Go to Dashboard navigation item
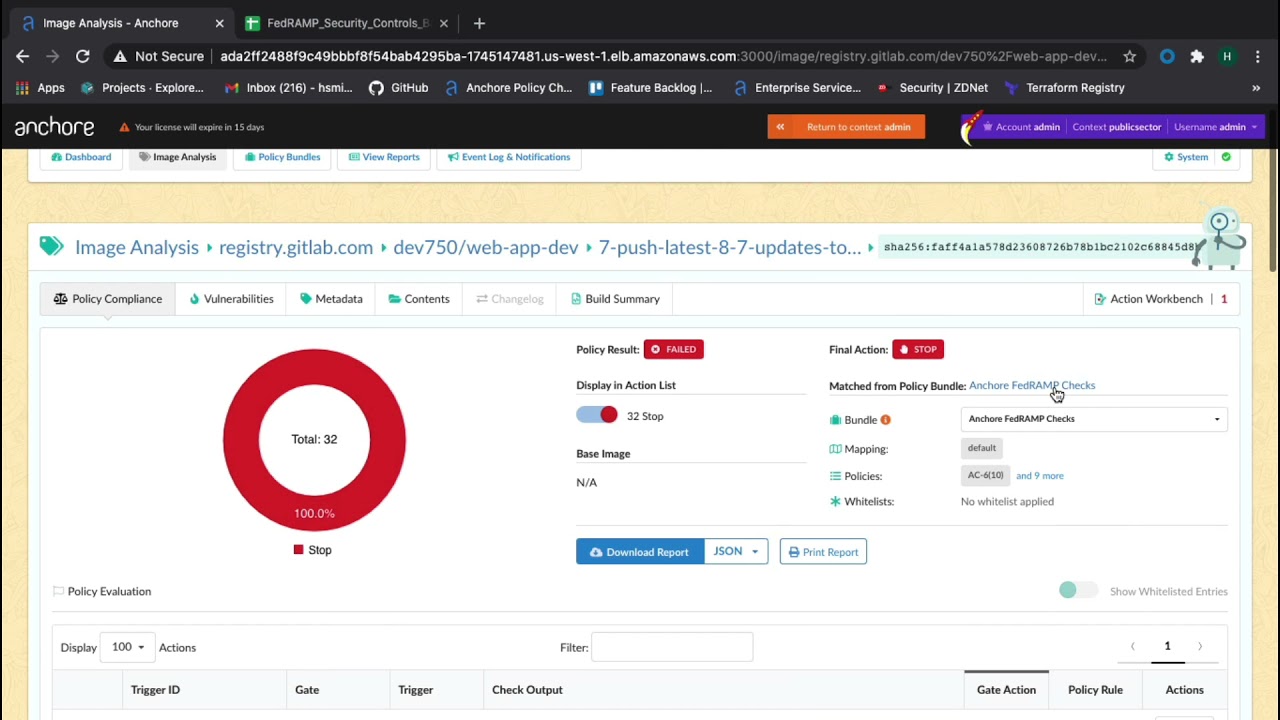This screenshot has height=720, width=1280. coord(81,157)
